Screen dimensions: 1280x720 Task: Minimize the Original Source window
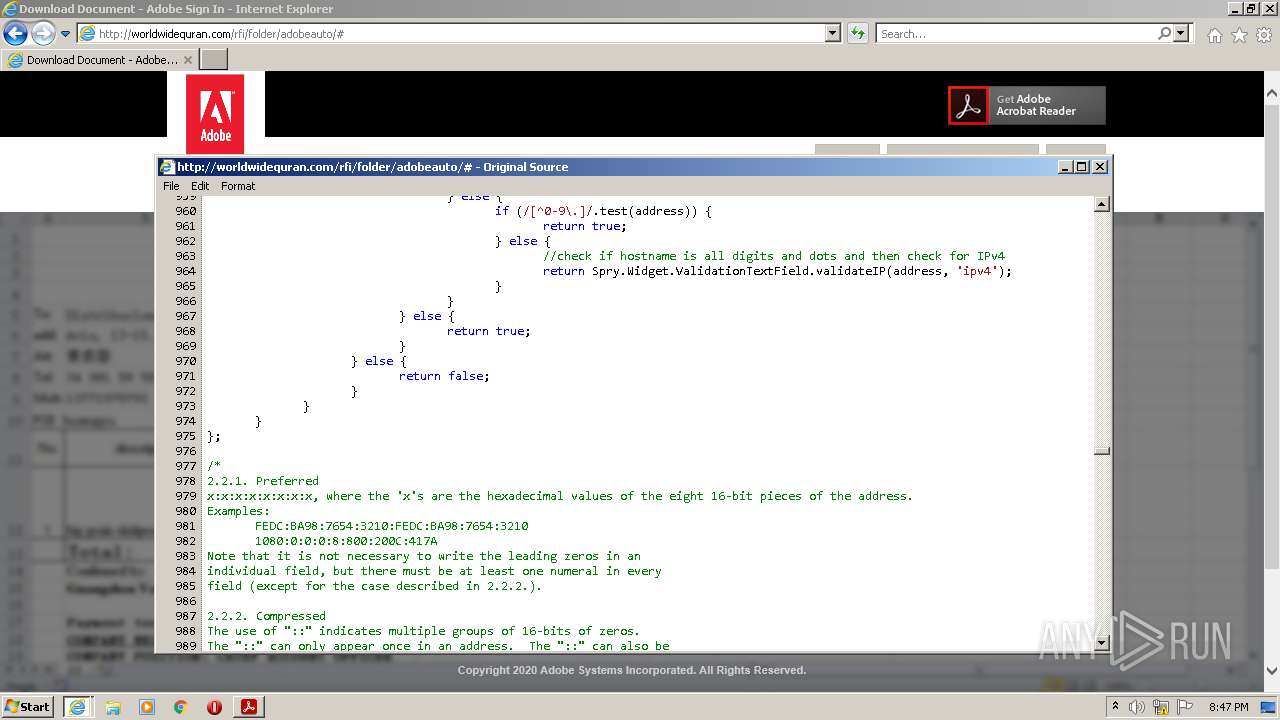click(x=1065, y=167)
